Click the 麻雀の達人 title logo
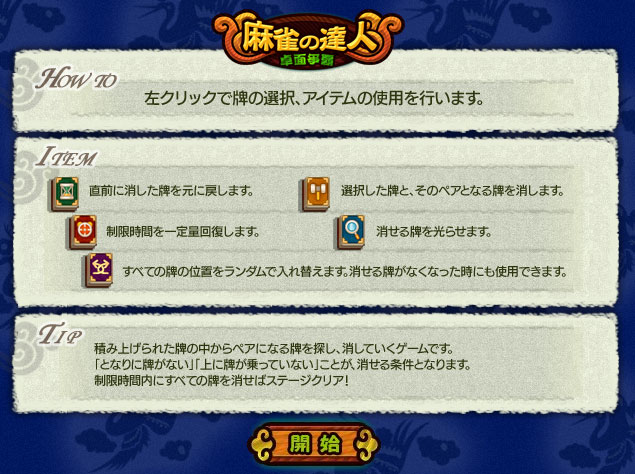635x474 pixels. pos(308,39)
